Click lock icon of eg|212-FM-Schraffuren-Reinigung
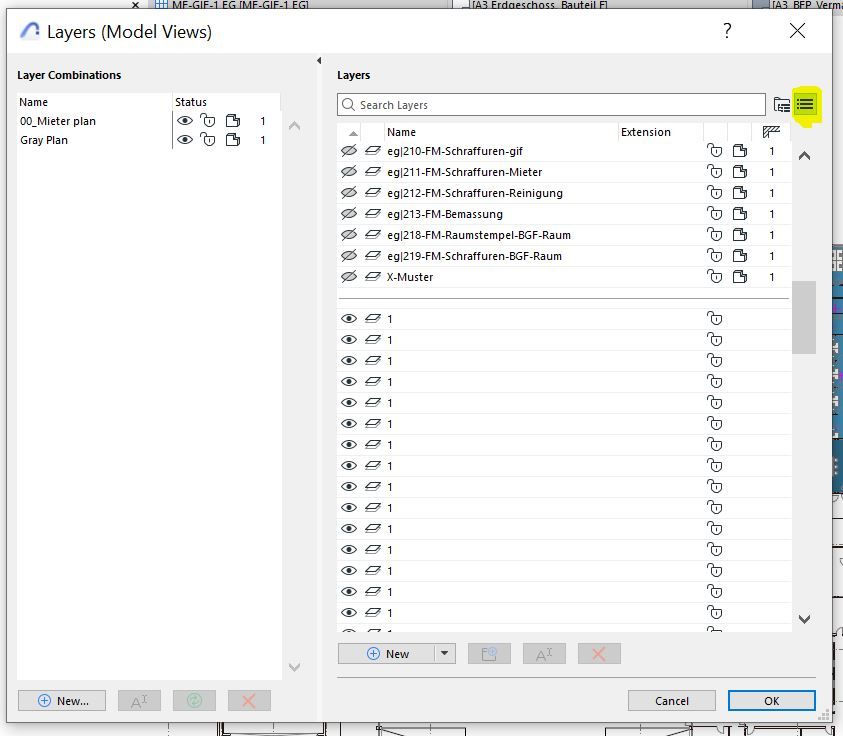 [x=715, y=193]
